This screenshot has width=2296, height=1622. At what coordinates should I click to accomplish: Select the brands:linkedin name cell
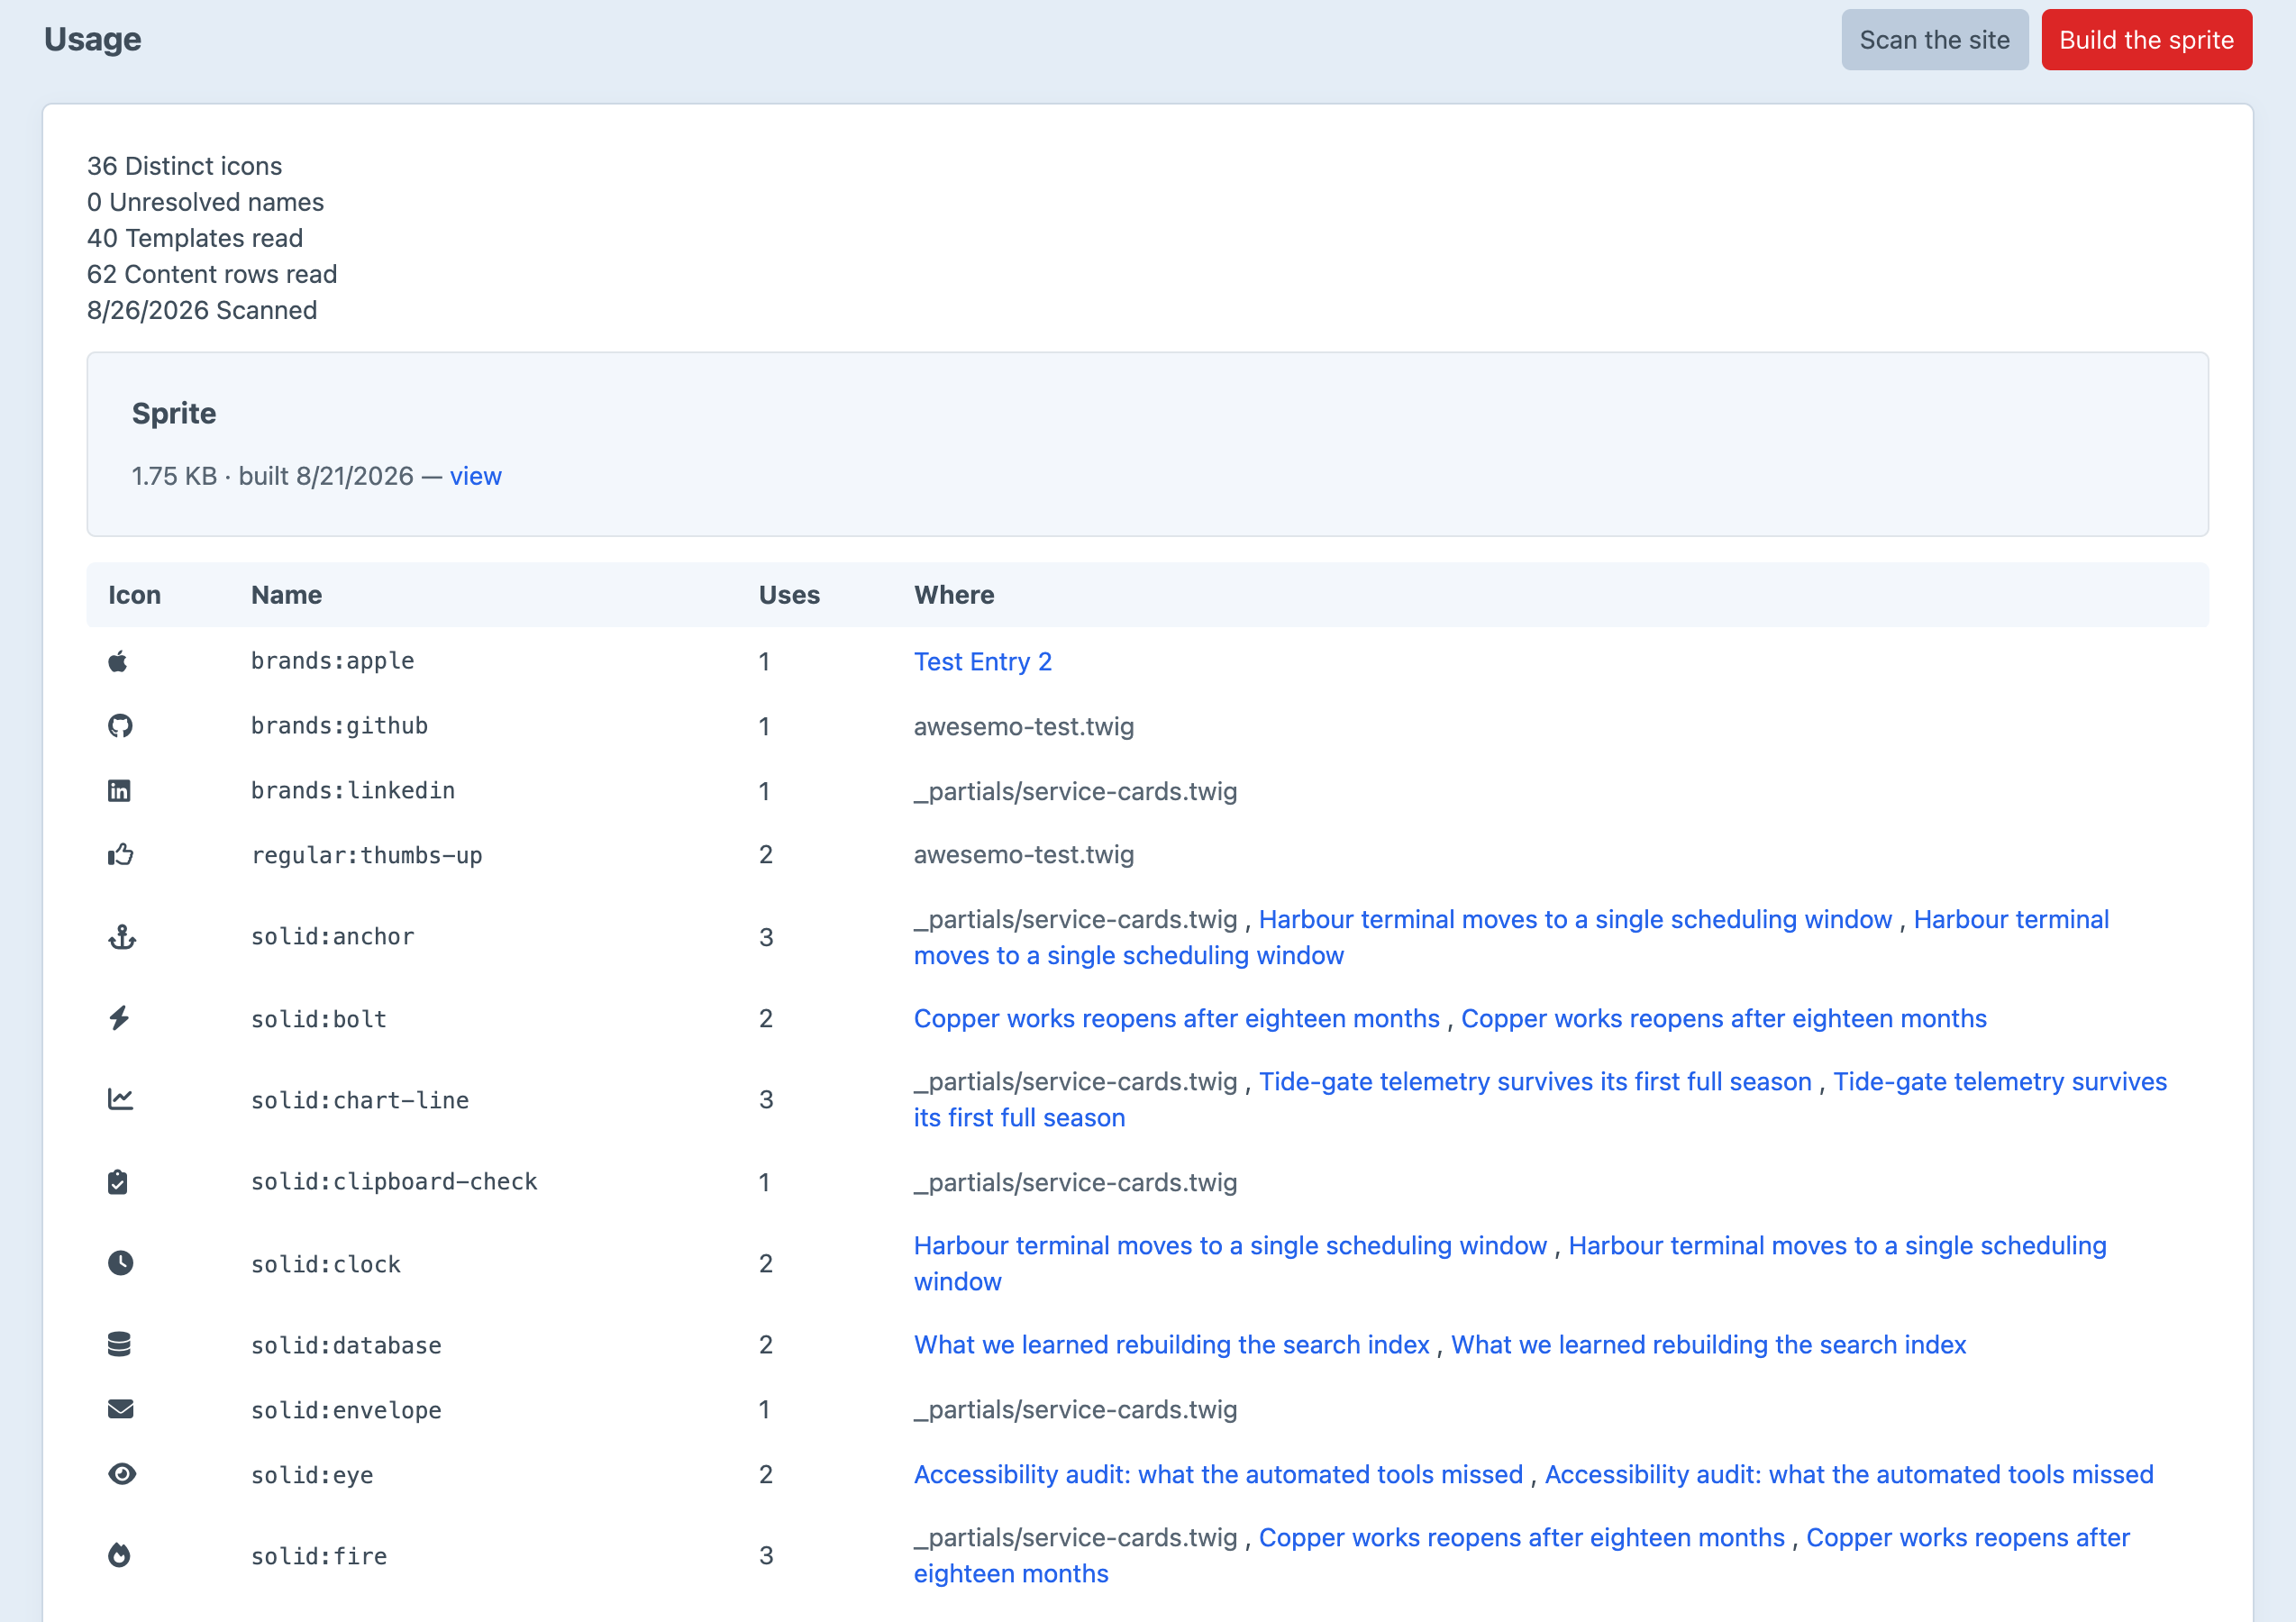point(353,791)
